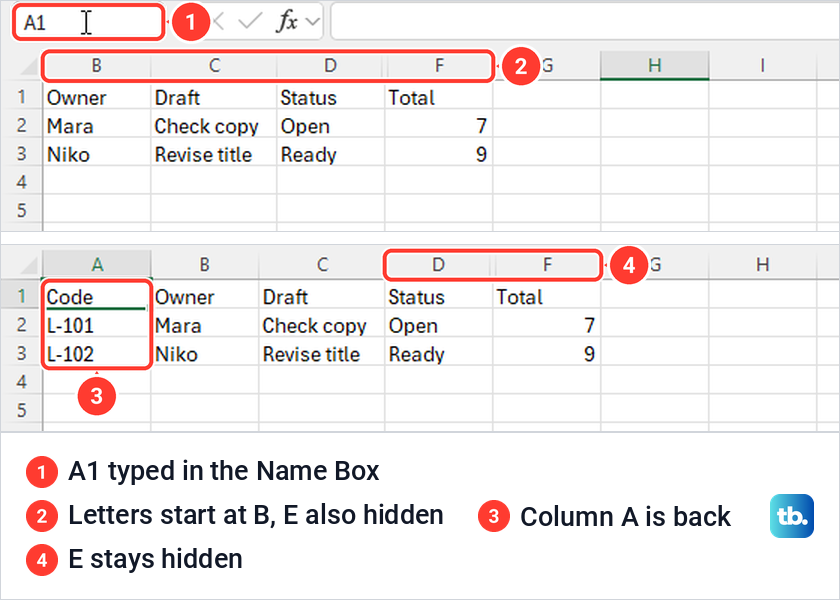The width and height of the screenshot is (840, 600).
Task: Select column header D in sheet with A hidden
Action: tap(331, 66)
